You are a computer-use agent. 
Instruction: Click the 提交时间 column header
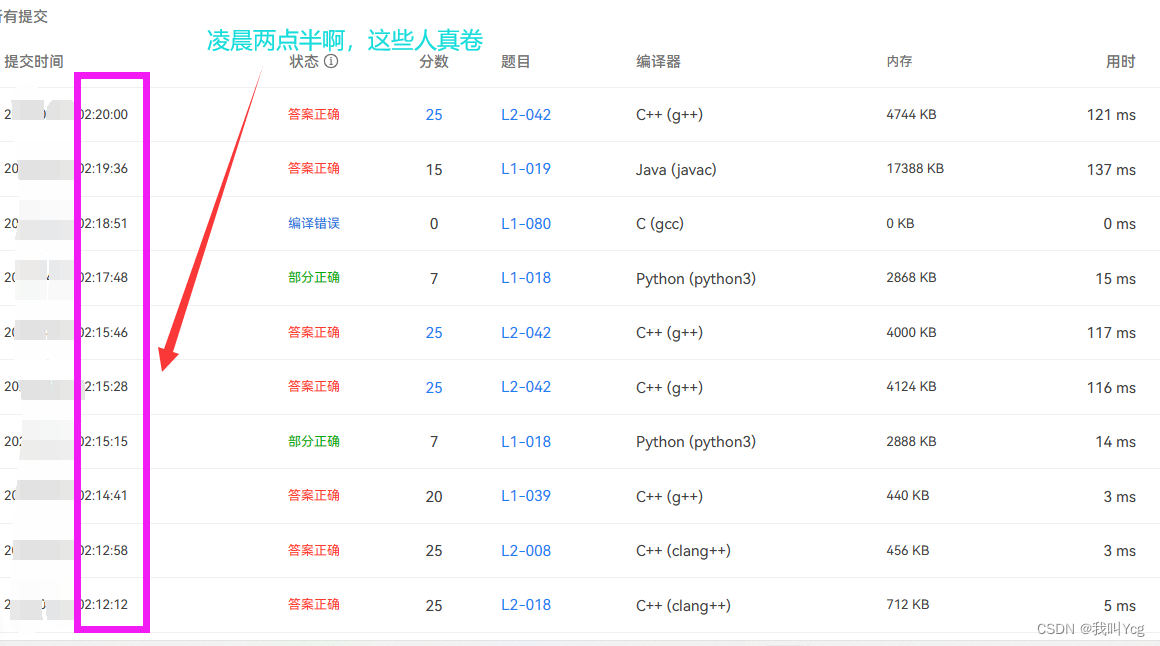pos(33,61)
